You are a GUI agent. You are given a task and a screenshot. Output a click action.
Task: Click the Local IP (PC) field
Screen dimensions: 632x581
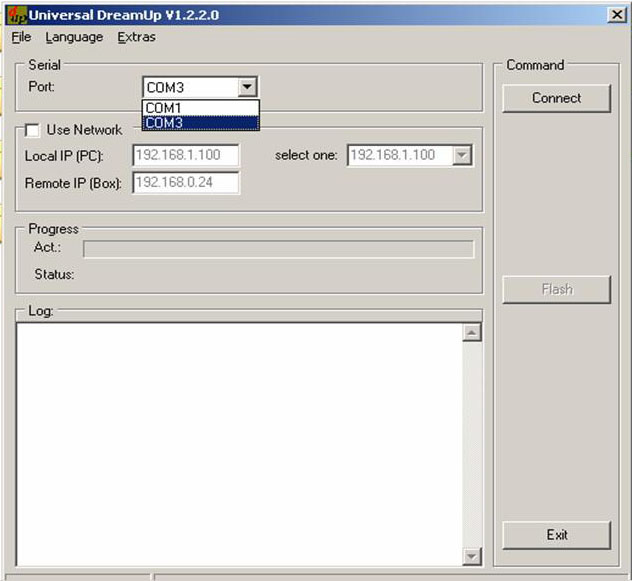186,155
